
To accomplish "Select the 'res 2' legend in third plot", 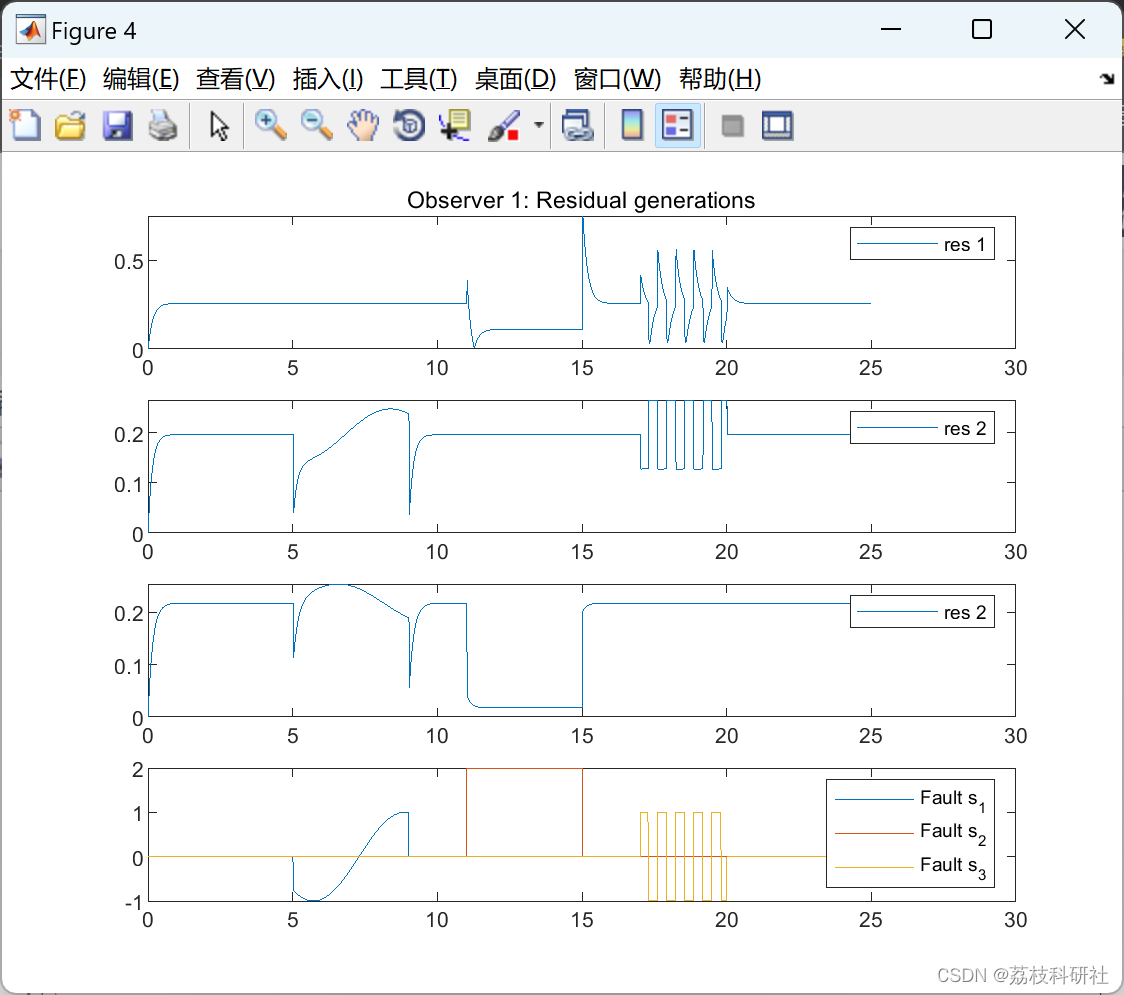I will coord(922,612).
